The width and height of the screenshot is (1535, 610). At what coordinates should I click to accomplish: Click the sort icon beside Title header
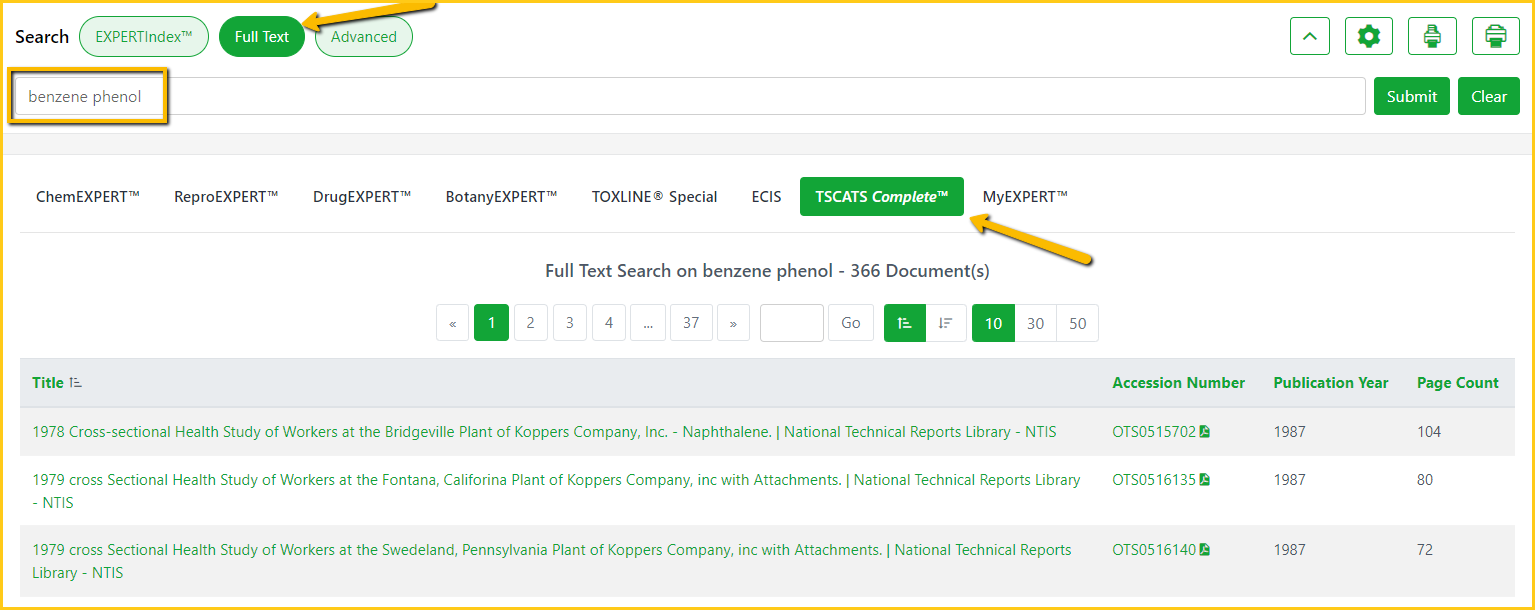point(76,383)
